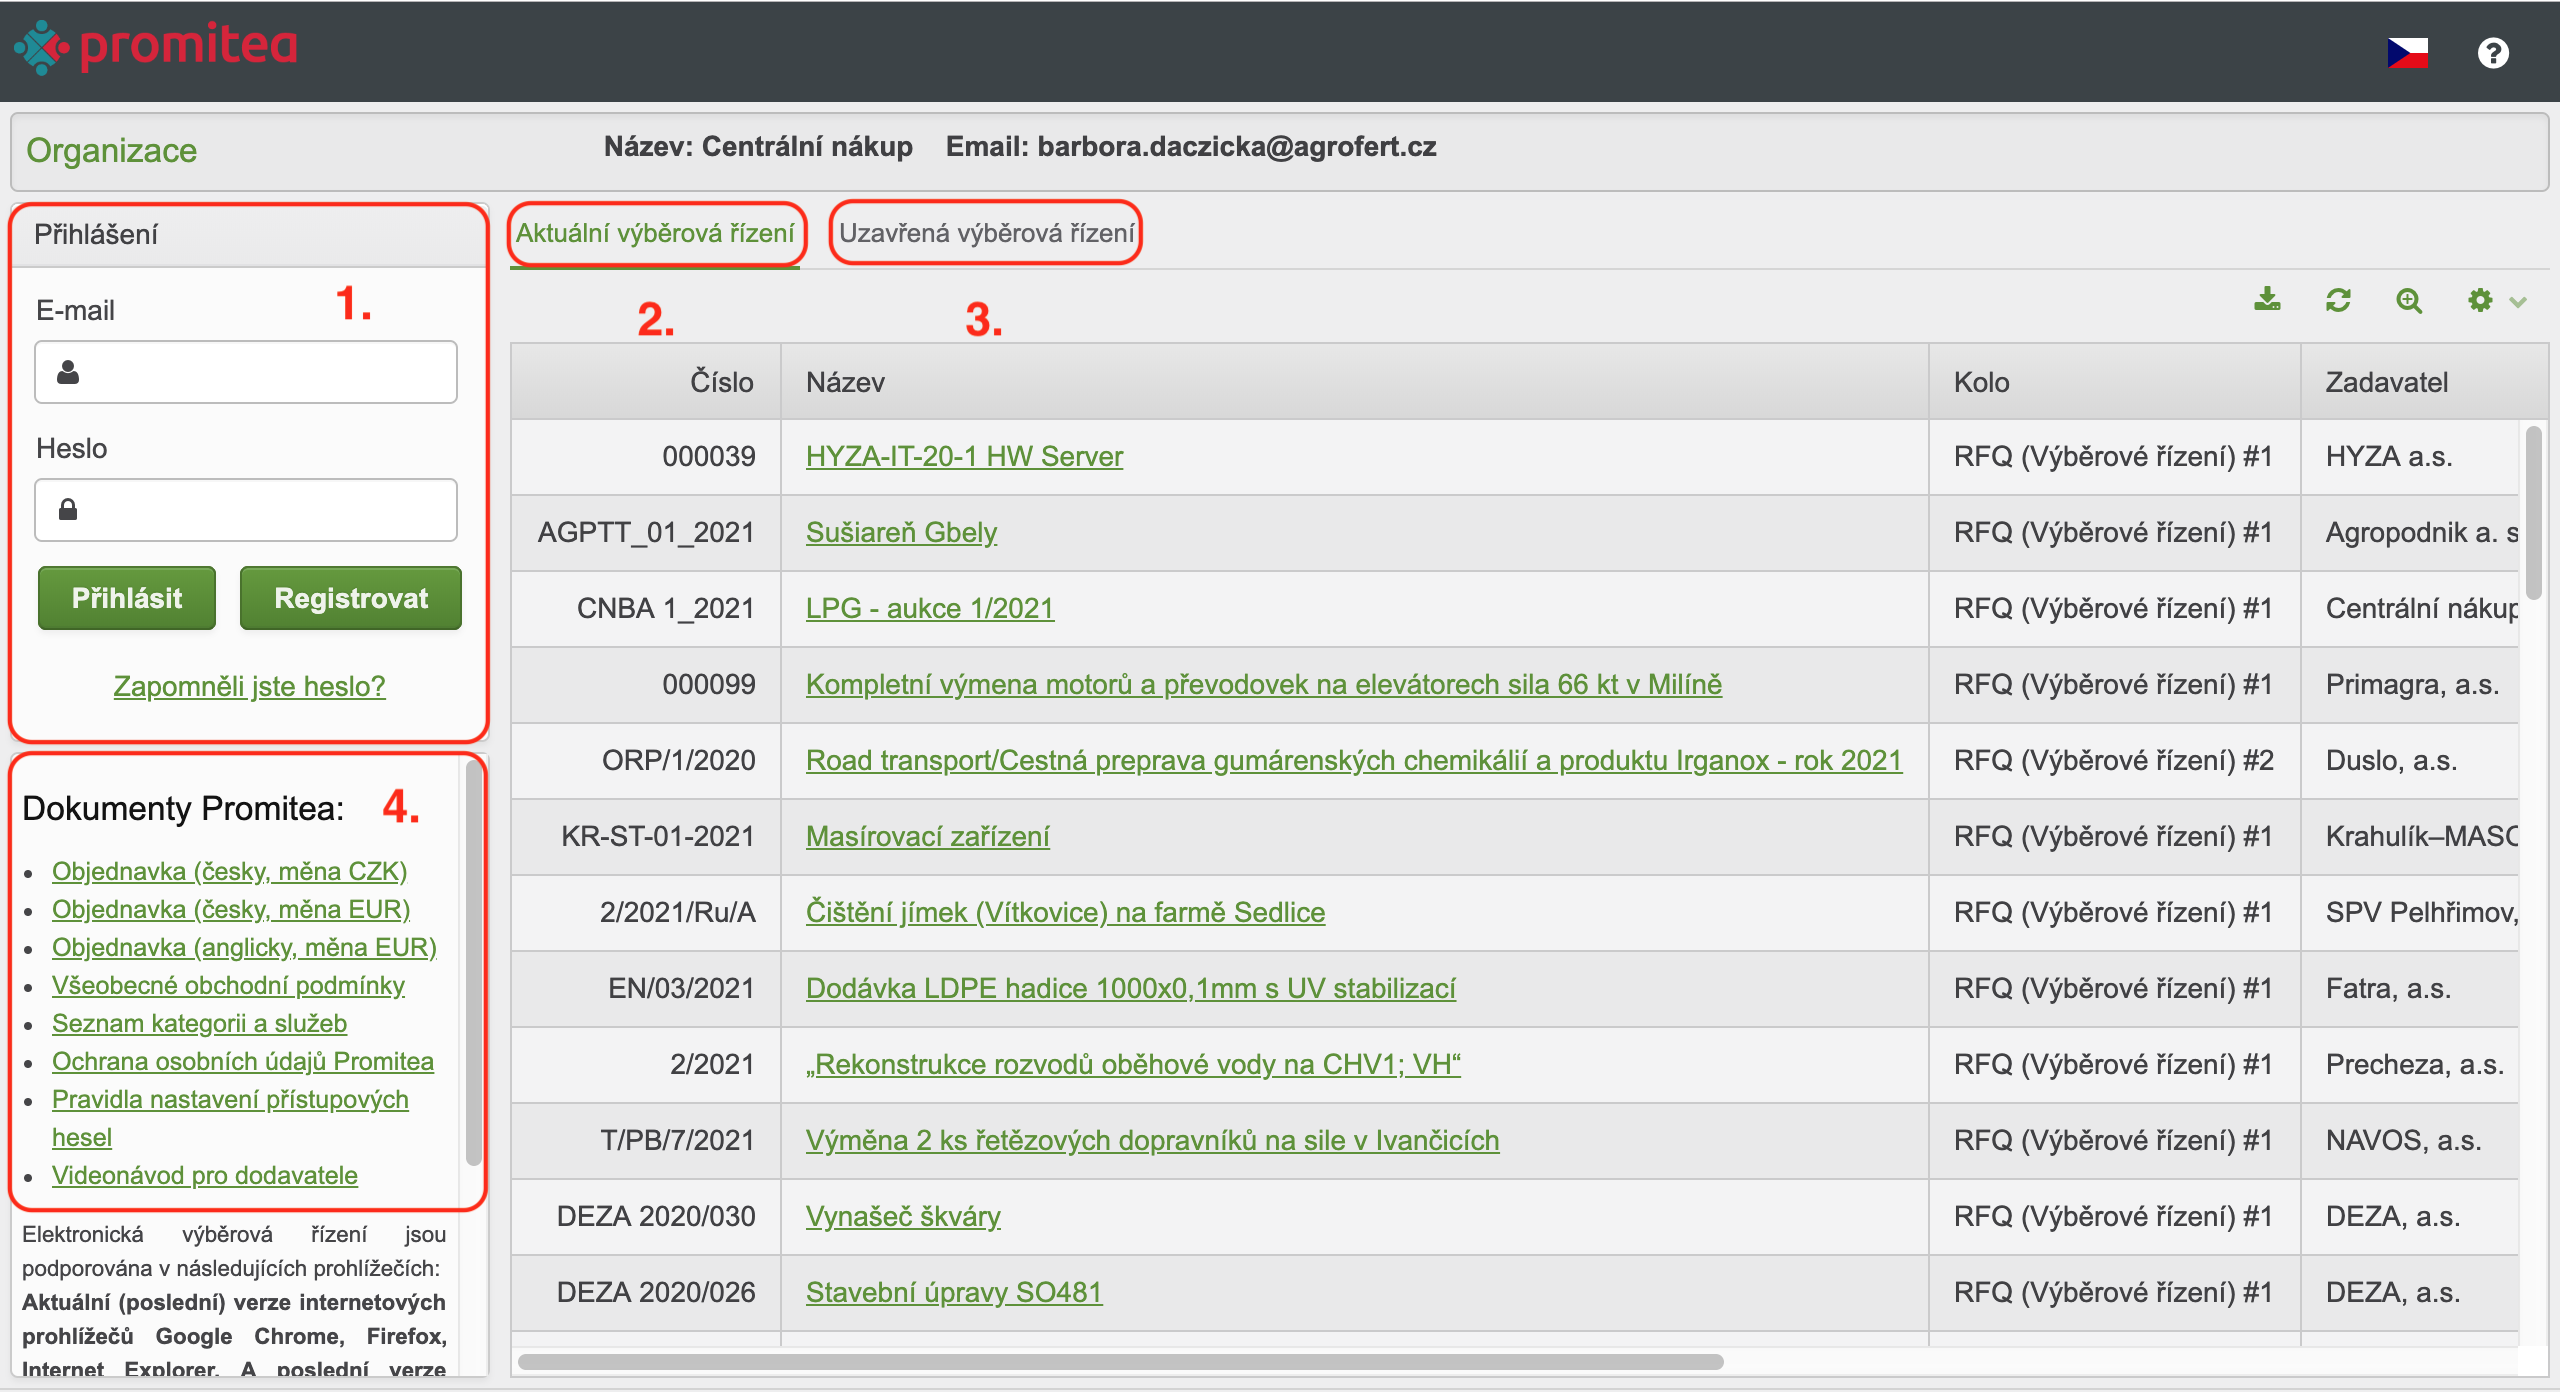Screen dimensions: 2560x1392
Task: Click the table's horizontal scrollbar
Action: click(1120, 1362)
